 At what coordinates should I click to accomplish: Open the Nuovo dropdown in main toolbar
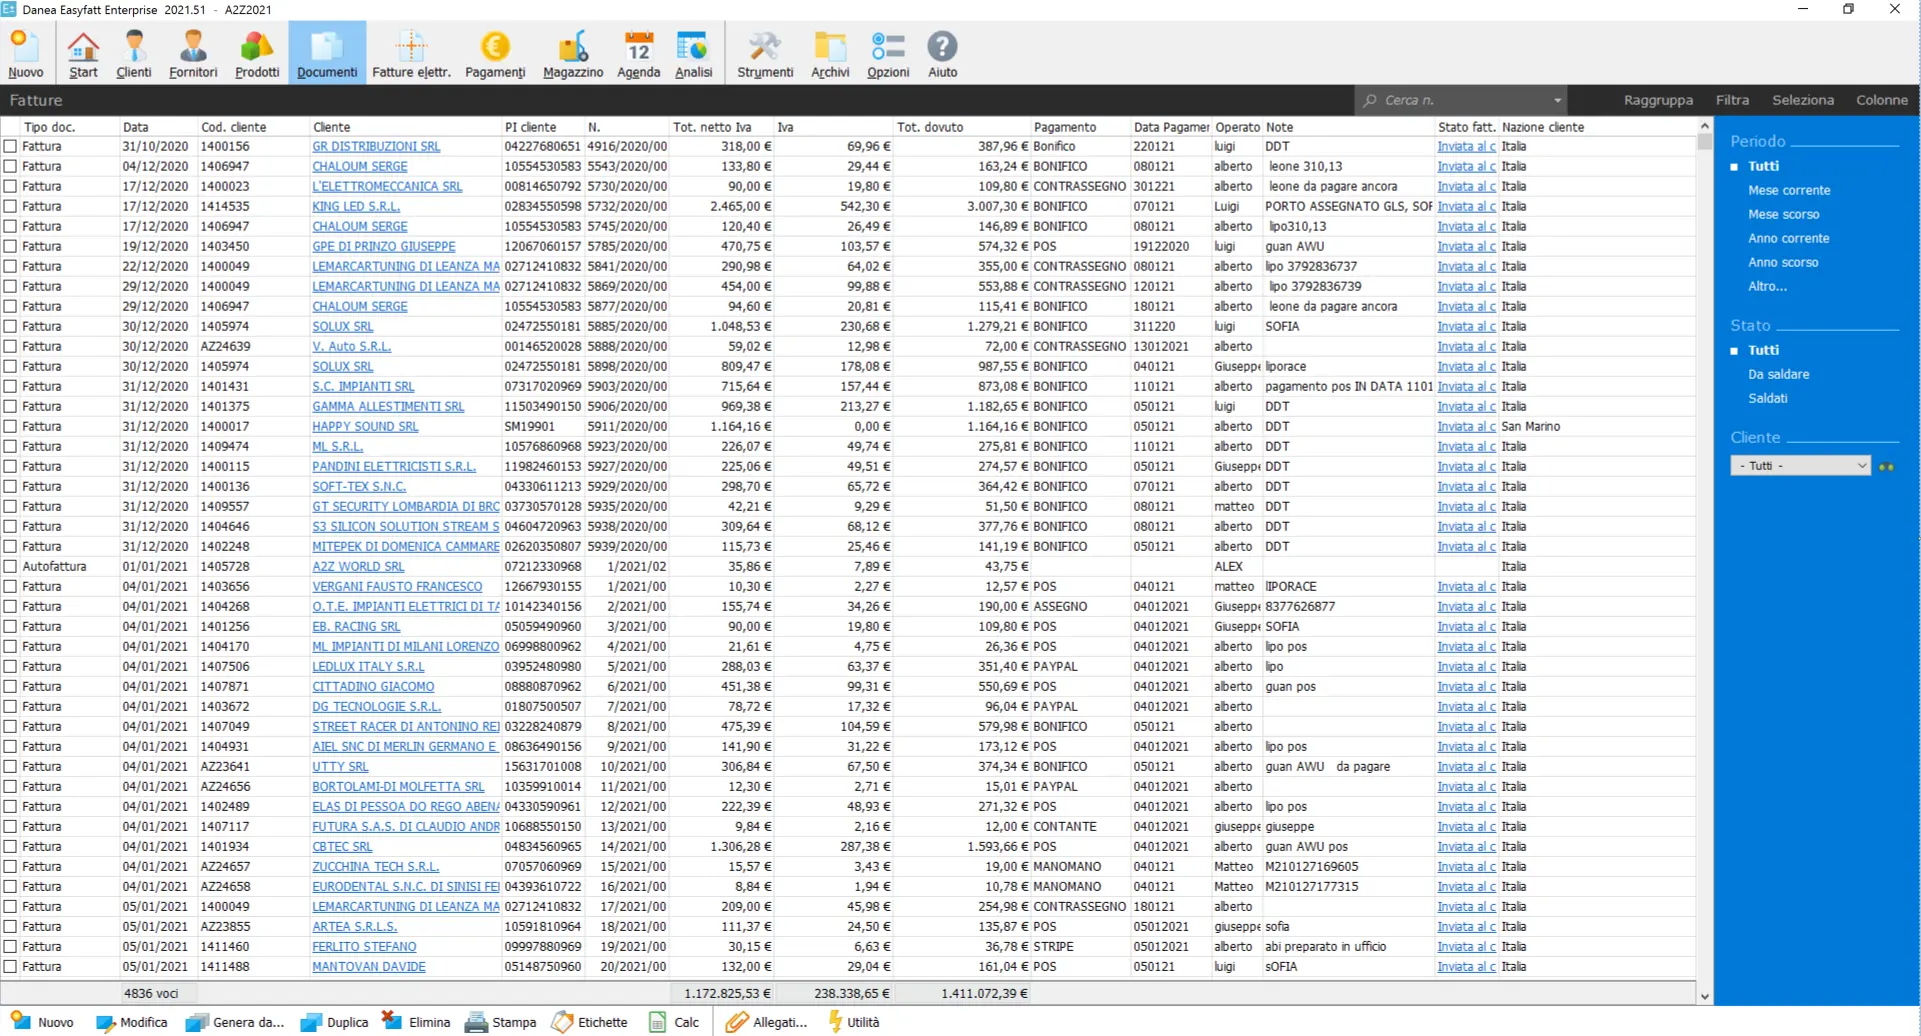(25, 54)
